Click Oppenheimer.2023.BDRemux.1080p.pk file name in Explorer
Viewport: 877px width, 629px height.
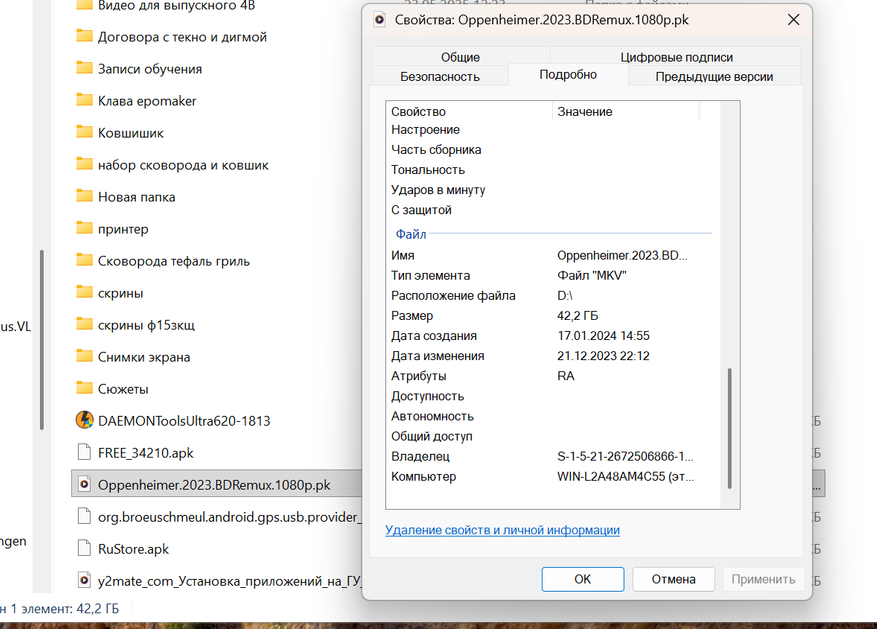tap(214, 485)
